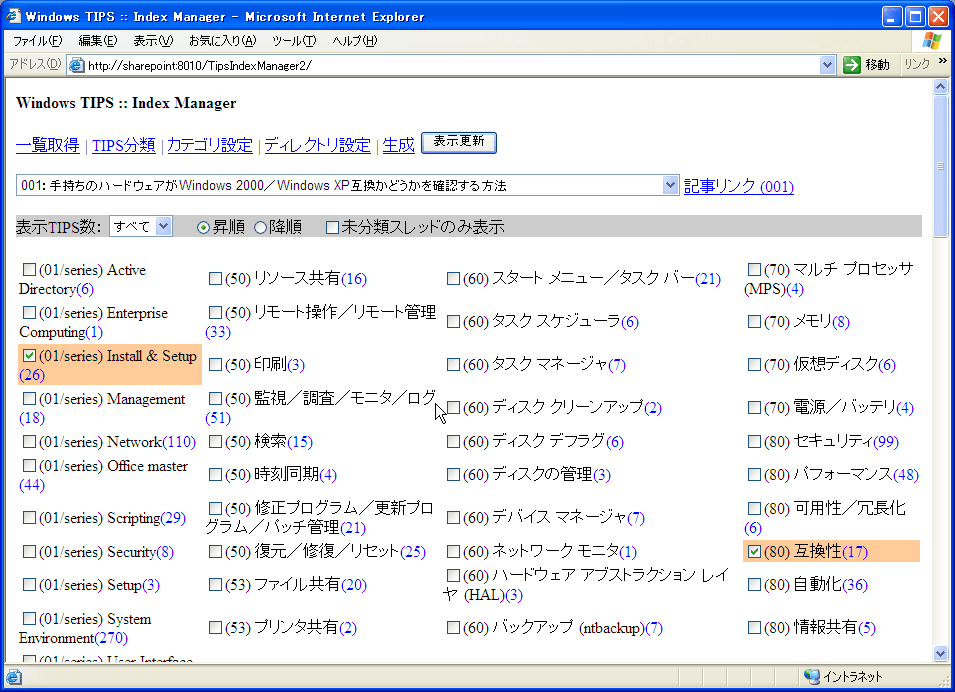Select the 降順 radio button
Screen dimensions: 955x692
260,227
